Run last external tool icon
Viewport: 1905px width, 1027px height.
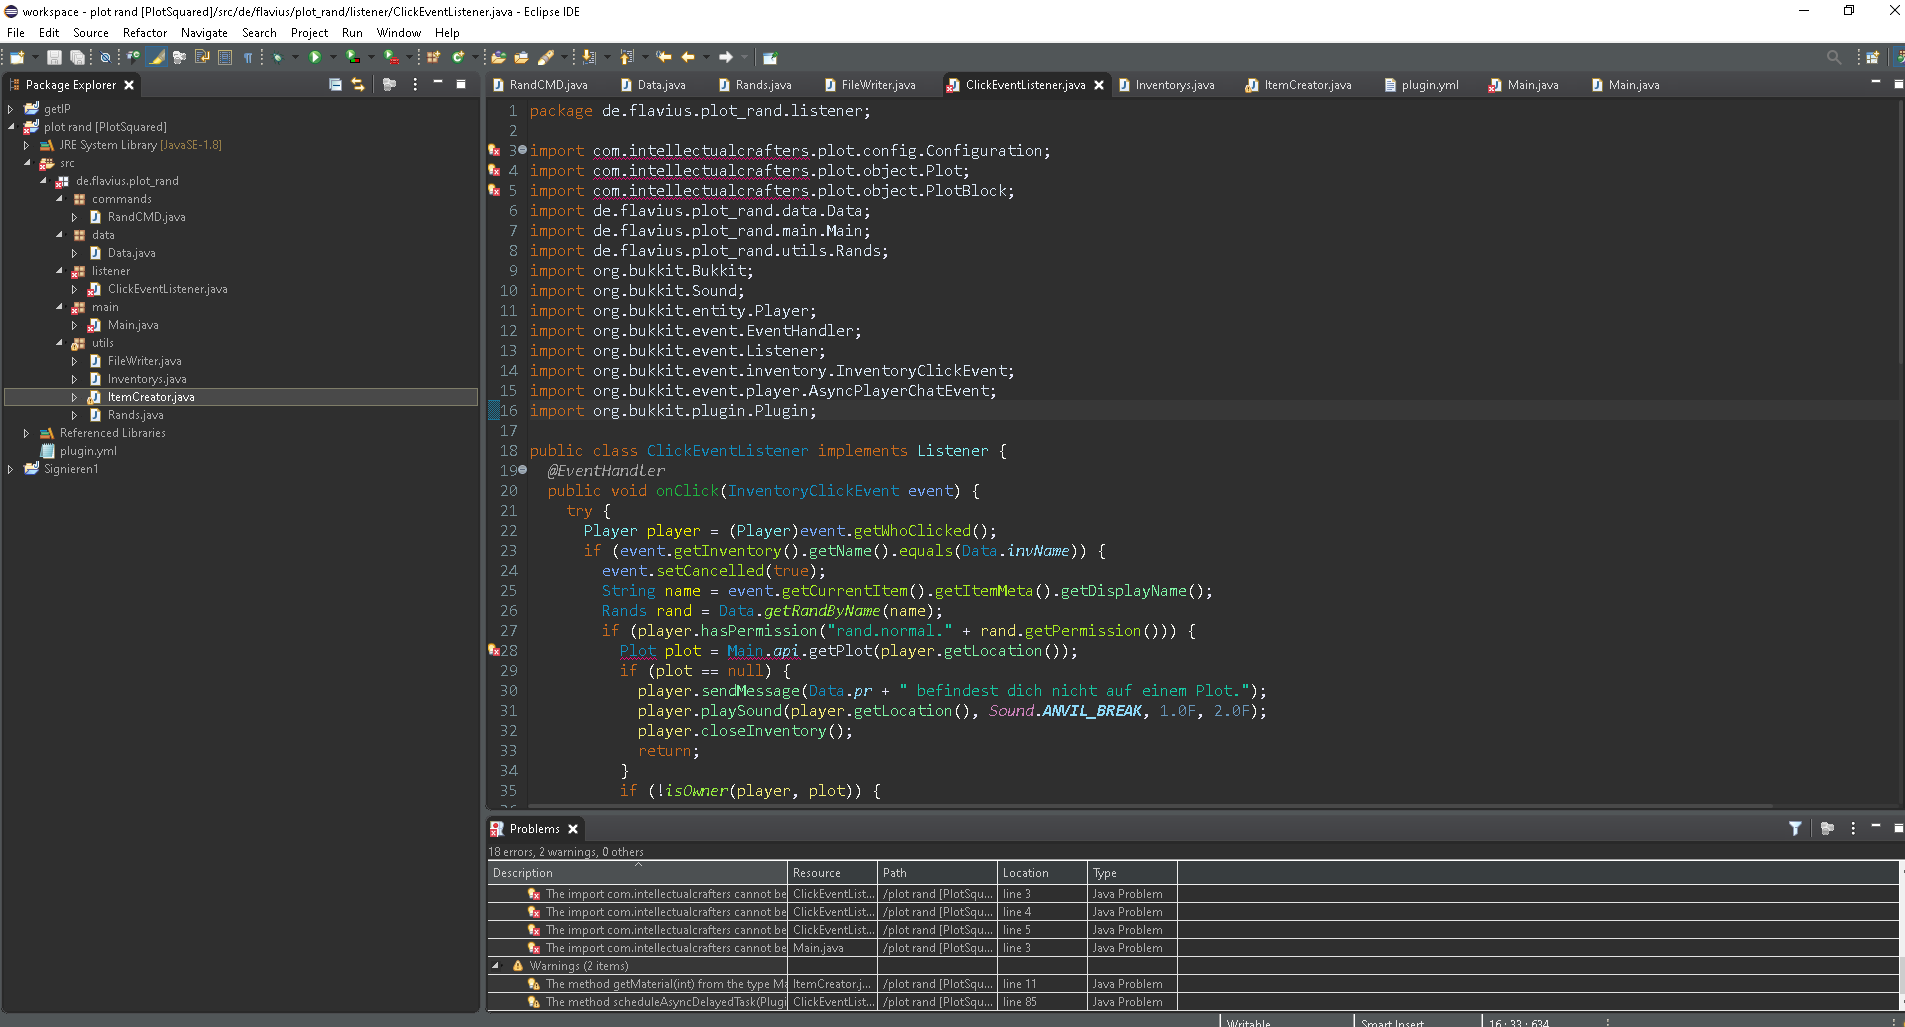(391, 57)
